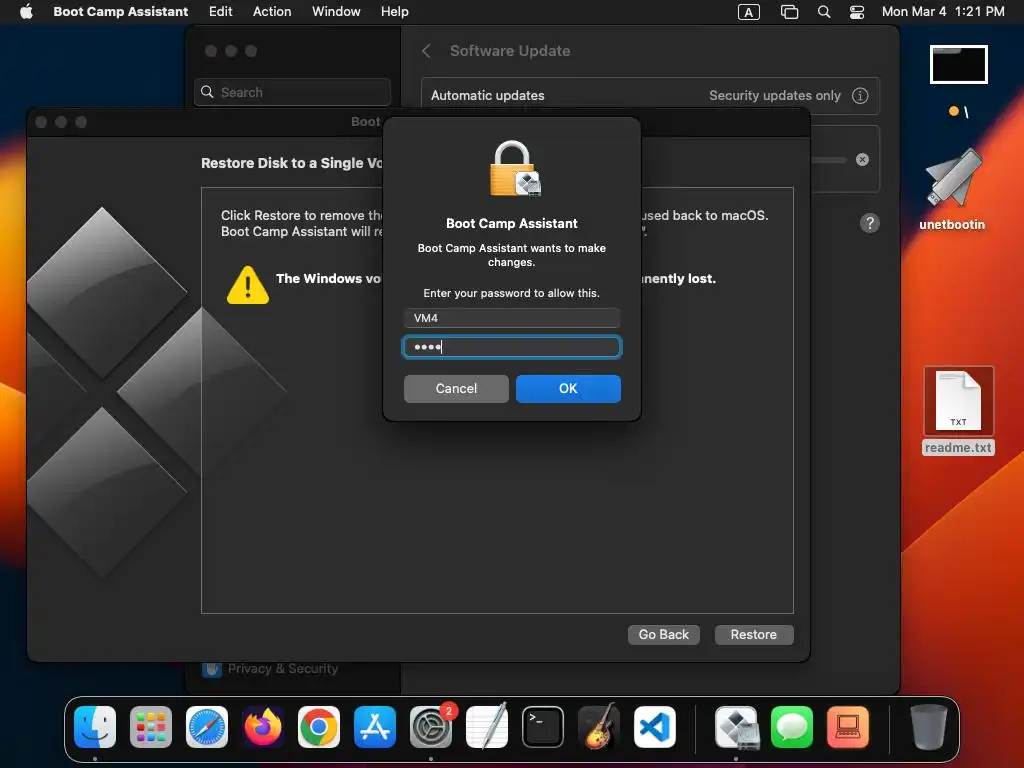
Task: Open the Edit menu
Action: click(x=220, y=11)
